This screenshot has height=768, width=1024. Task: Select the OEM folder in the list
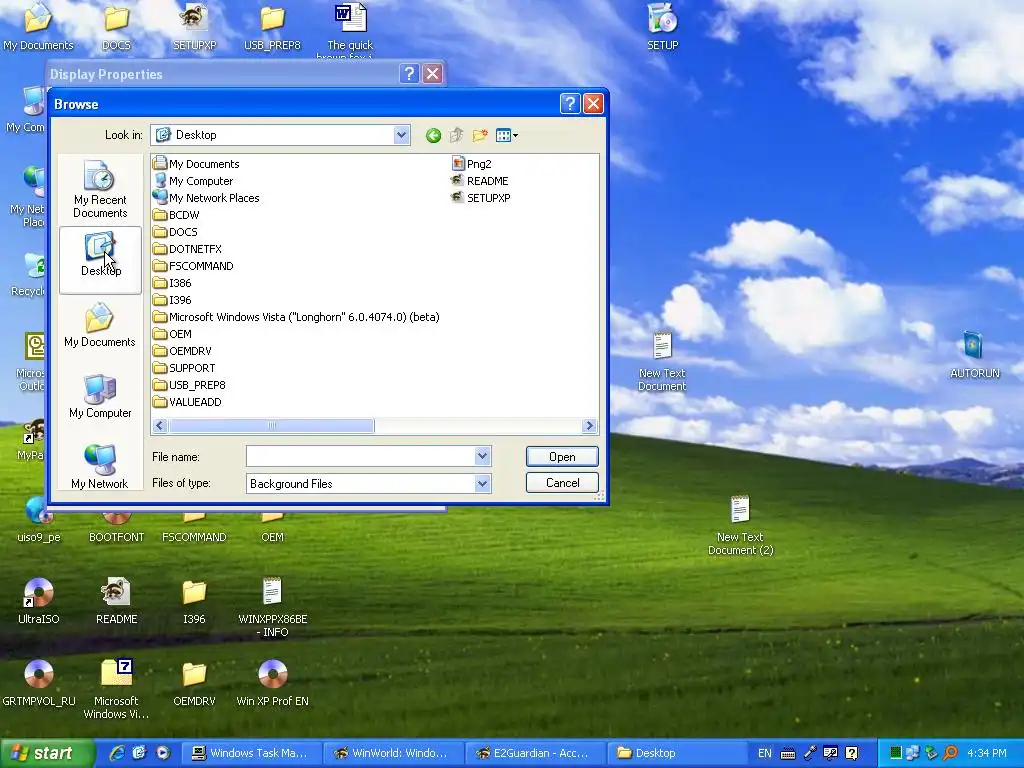pyautogui.click(x=172, y=334)
